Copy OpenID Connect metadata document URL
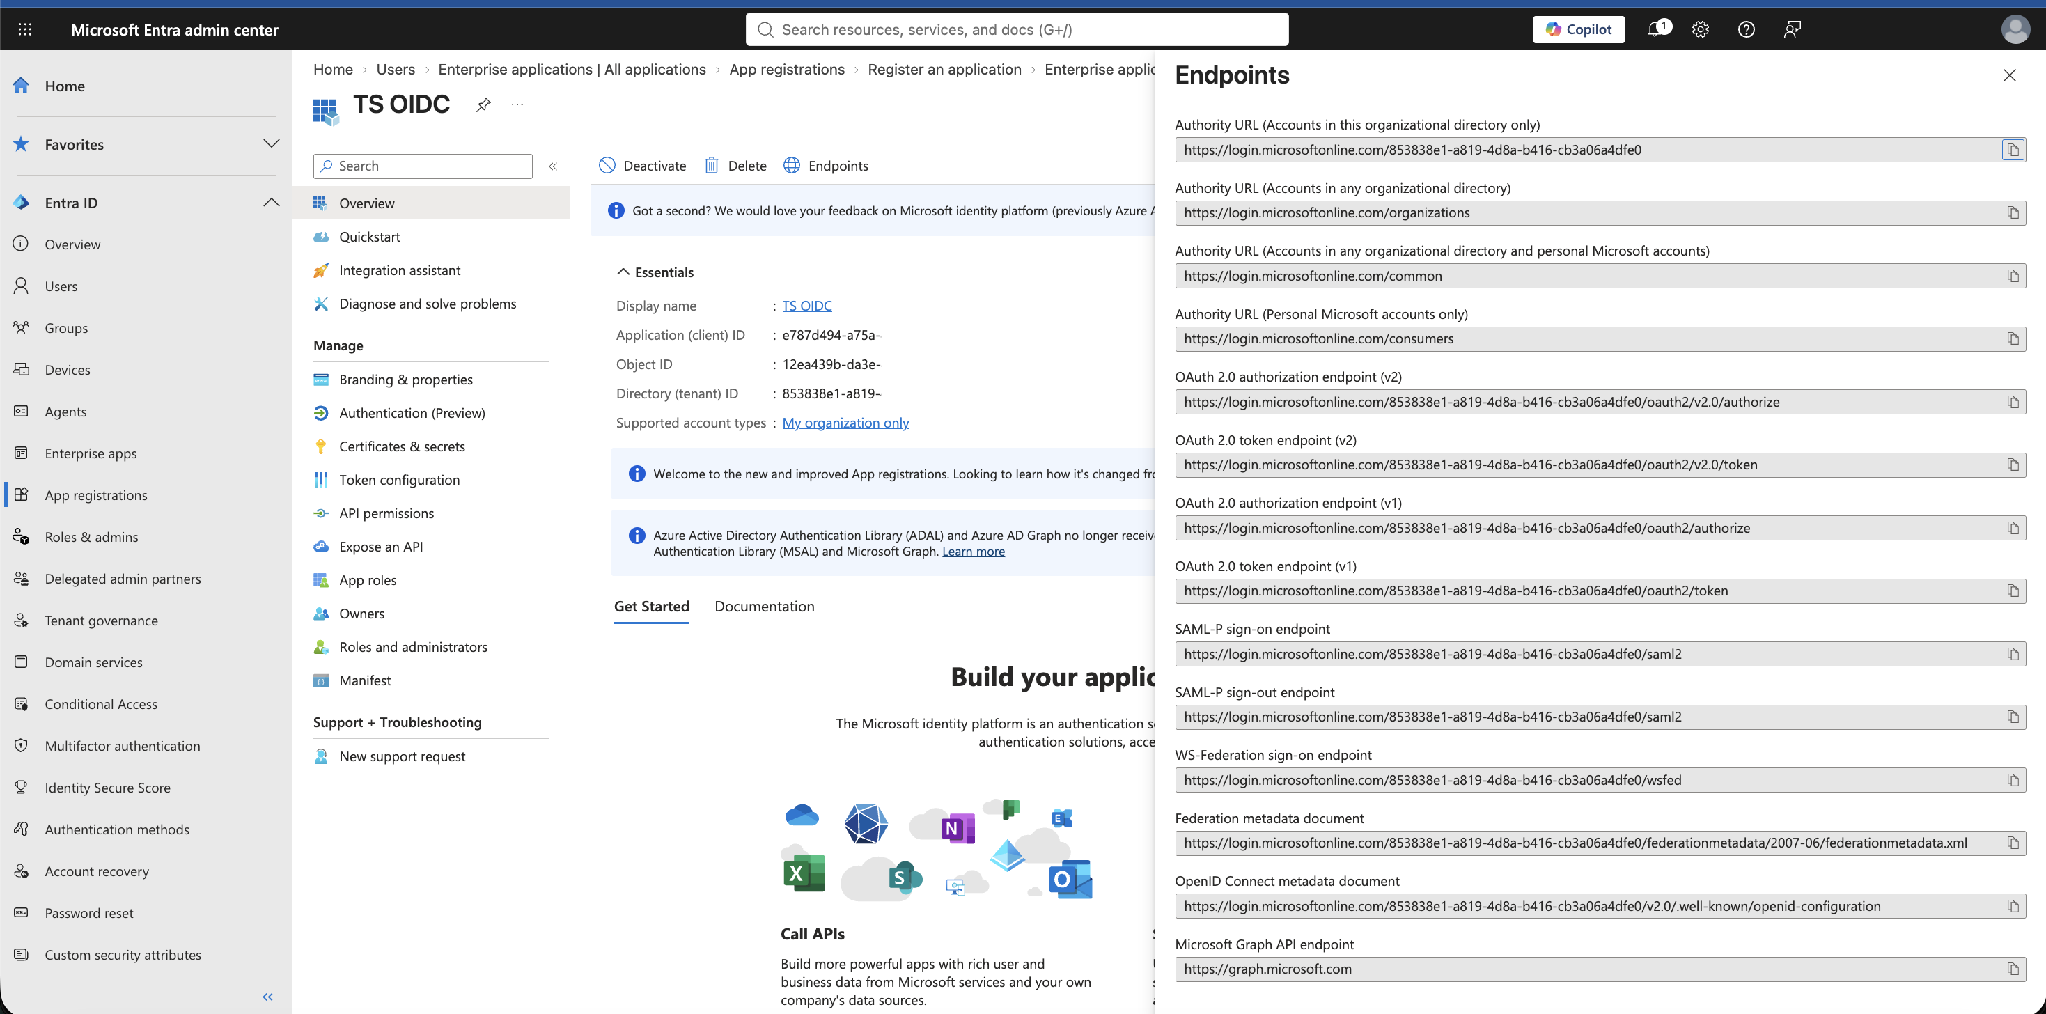 (2013, 906)
